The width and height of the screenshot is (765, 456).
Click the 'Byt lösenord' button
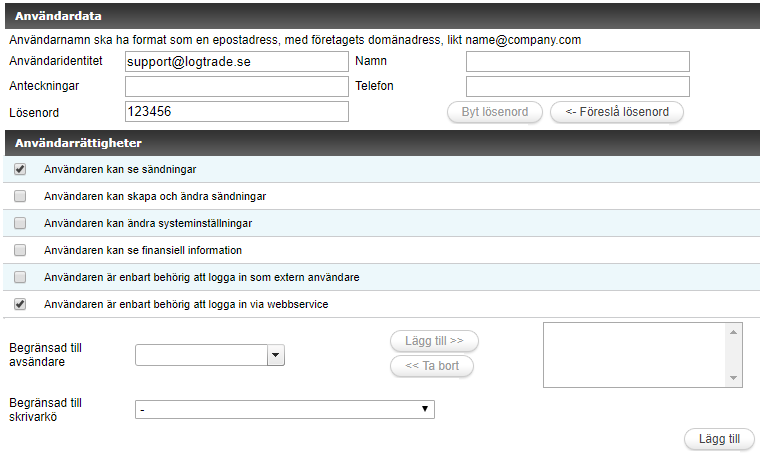pos(494,112)
